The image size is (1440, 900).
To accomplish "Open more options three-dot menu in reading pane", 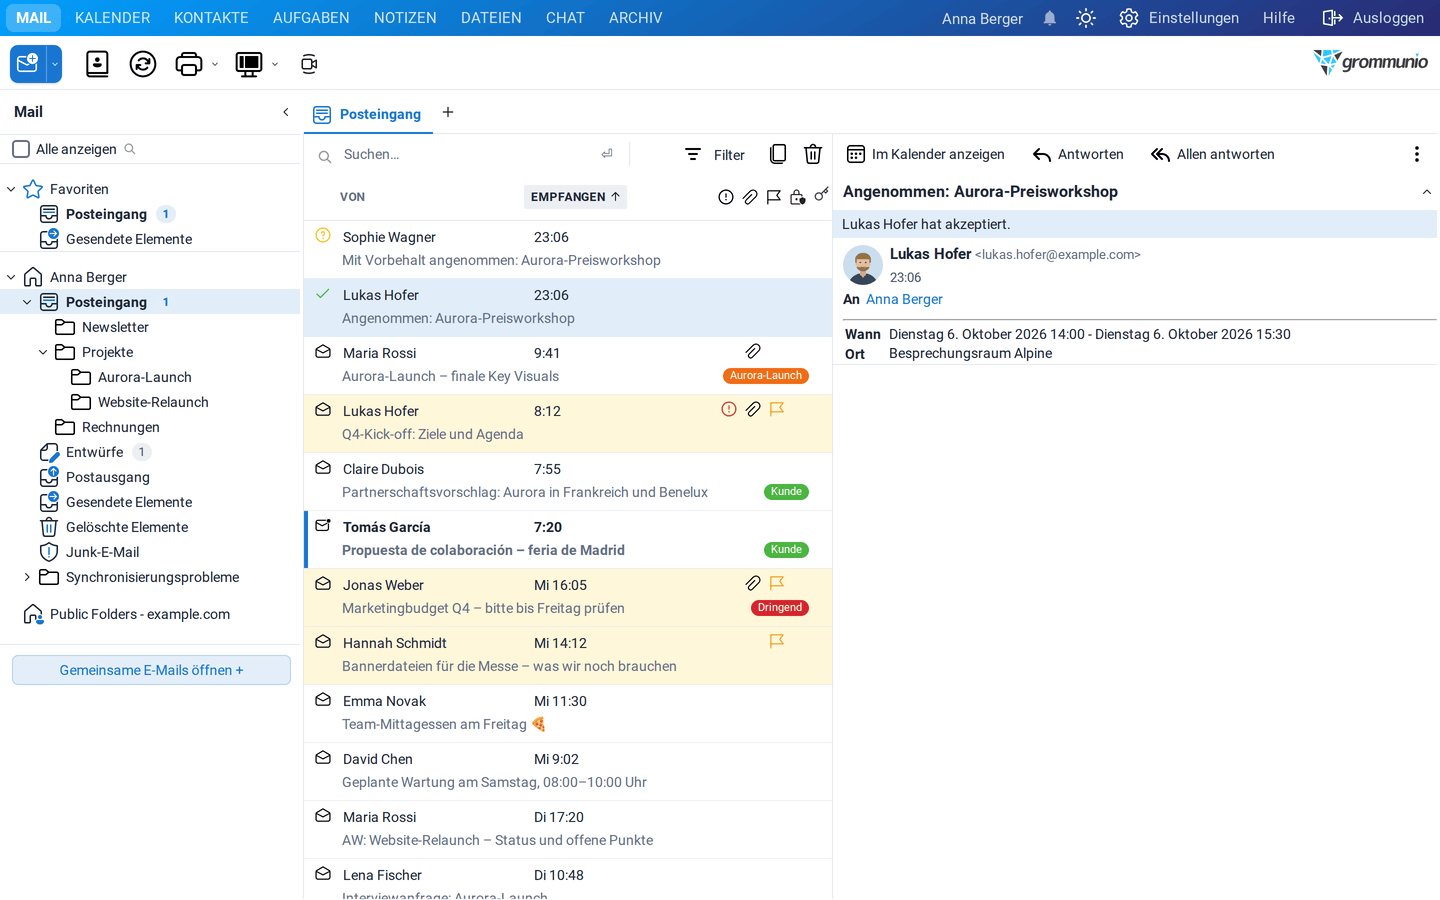I will tap(1416, 154).
